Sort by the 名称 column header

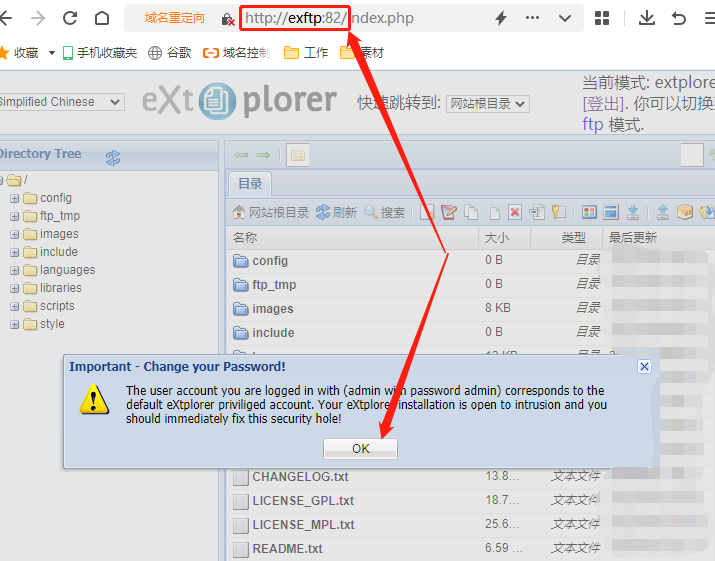coord(352,238)
